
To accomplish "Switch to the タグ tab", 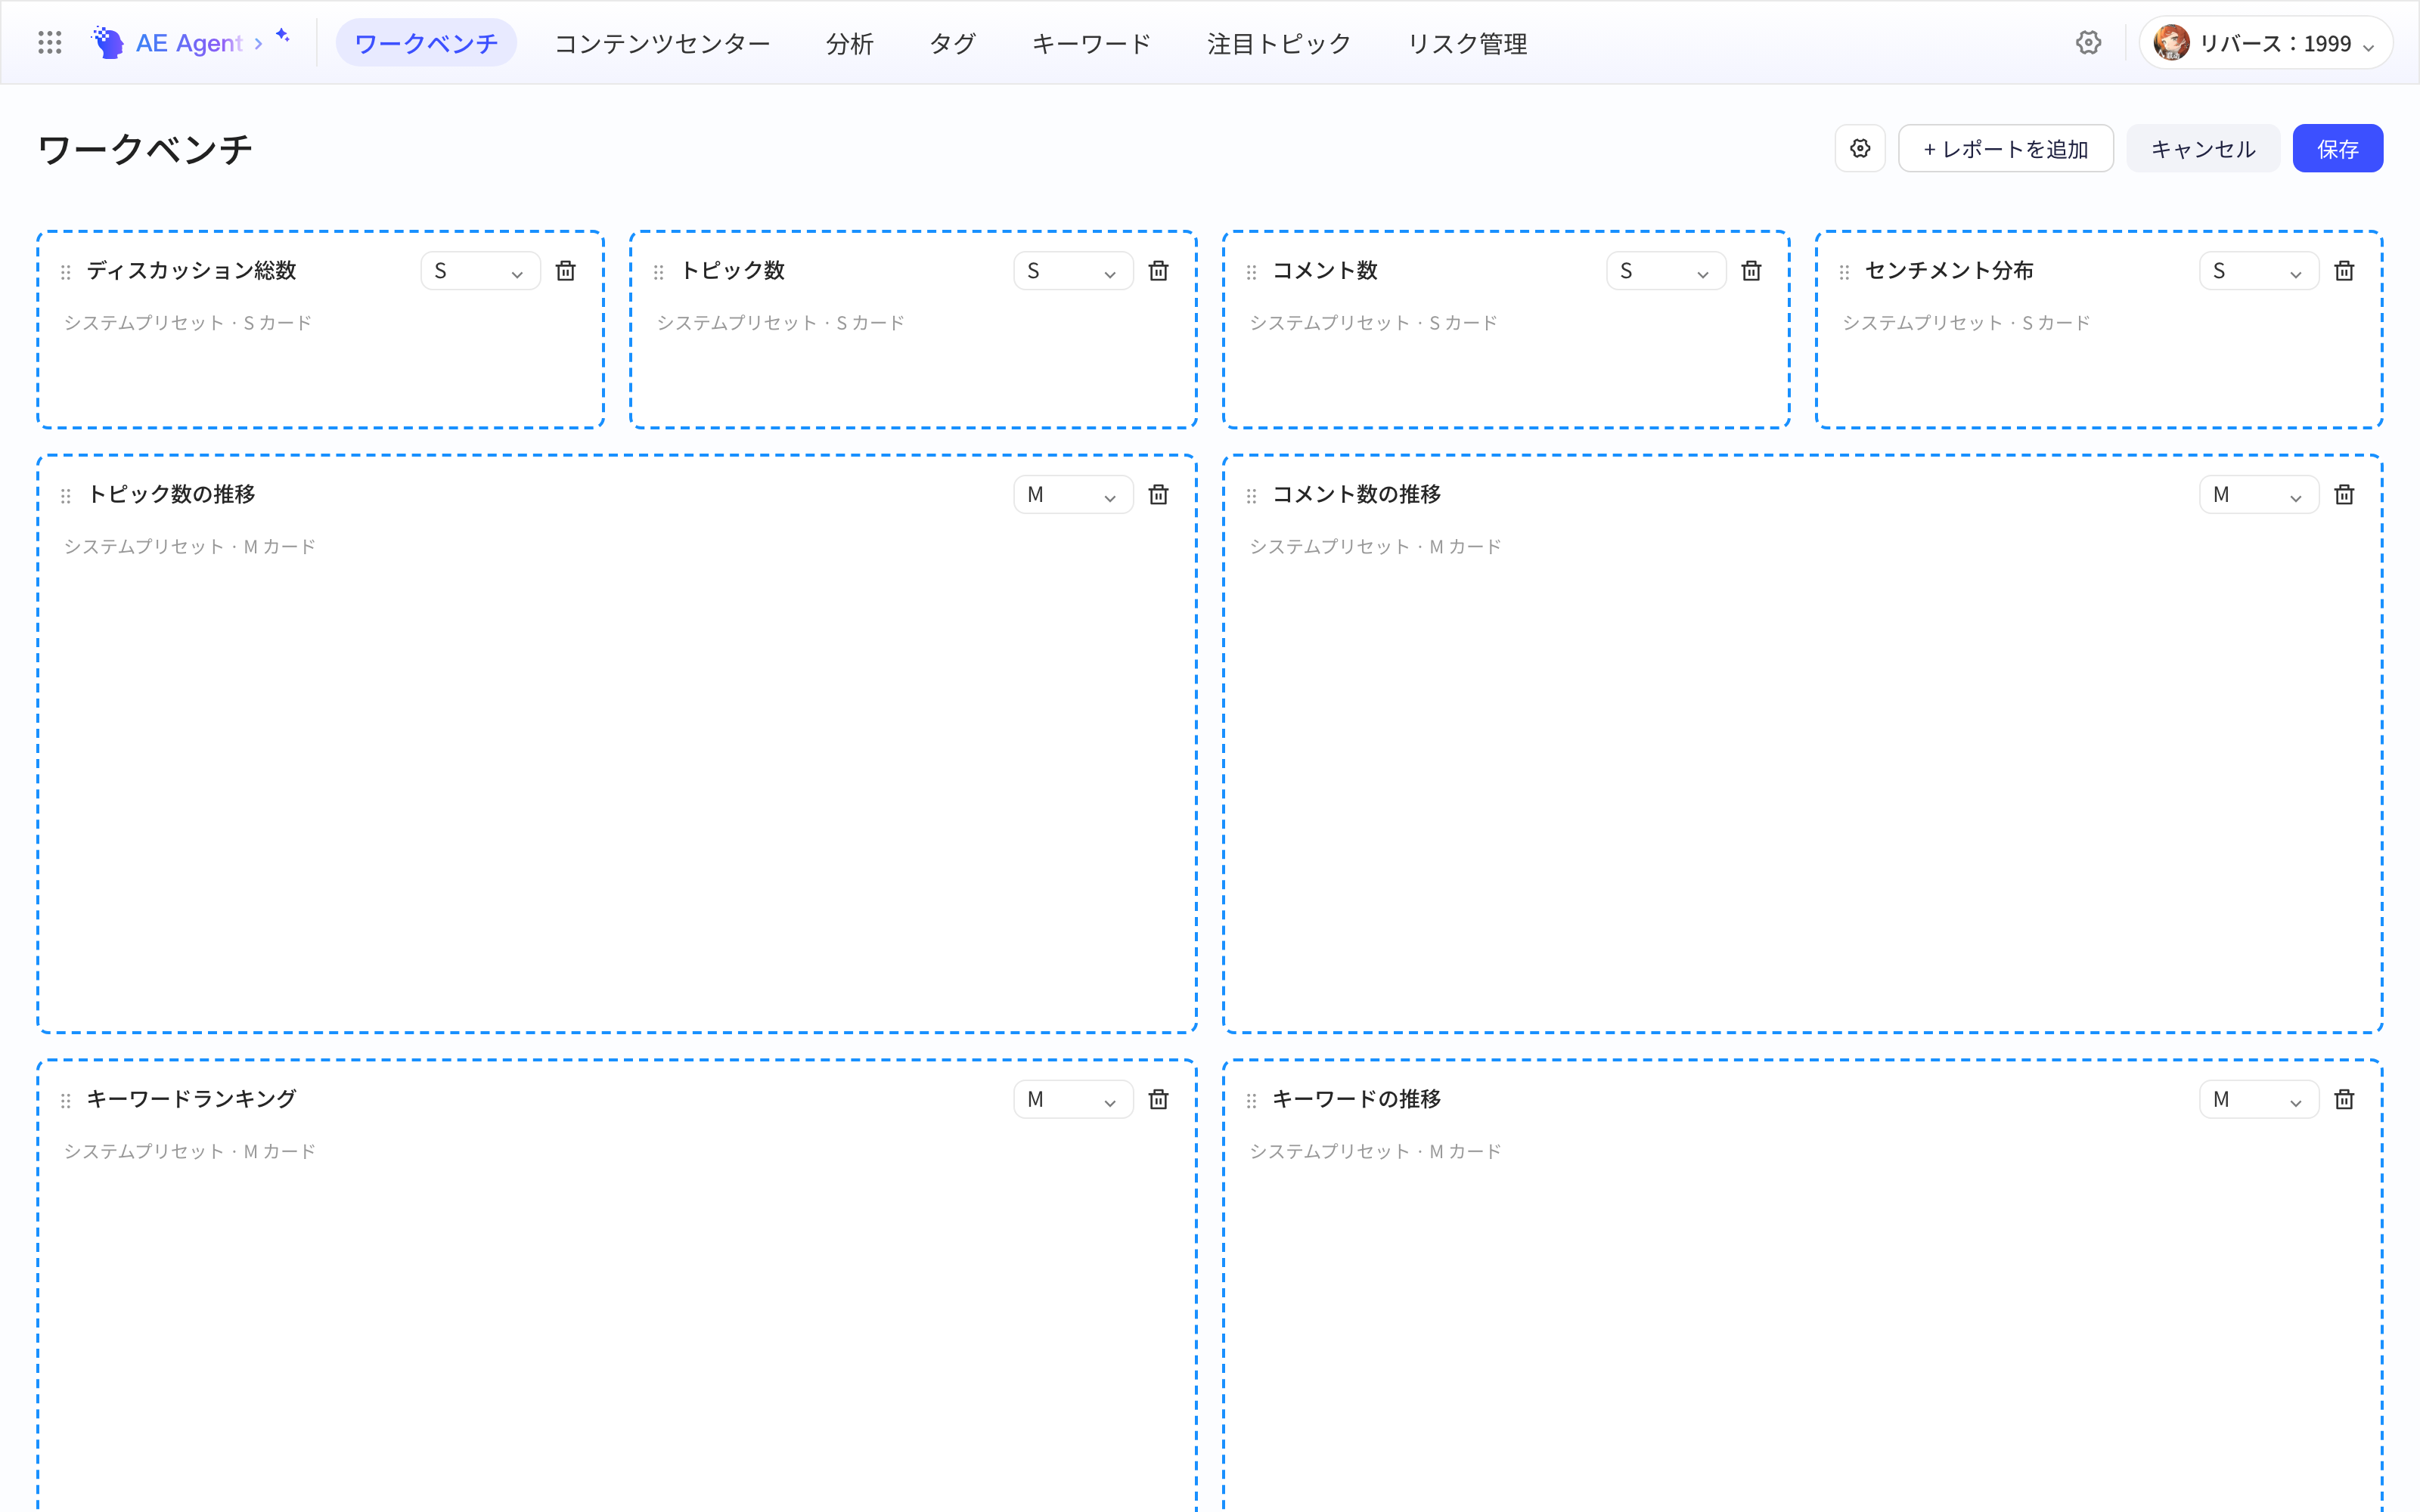I will point(952,43).
